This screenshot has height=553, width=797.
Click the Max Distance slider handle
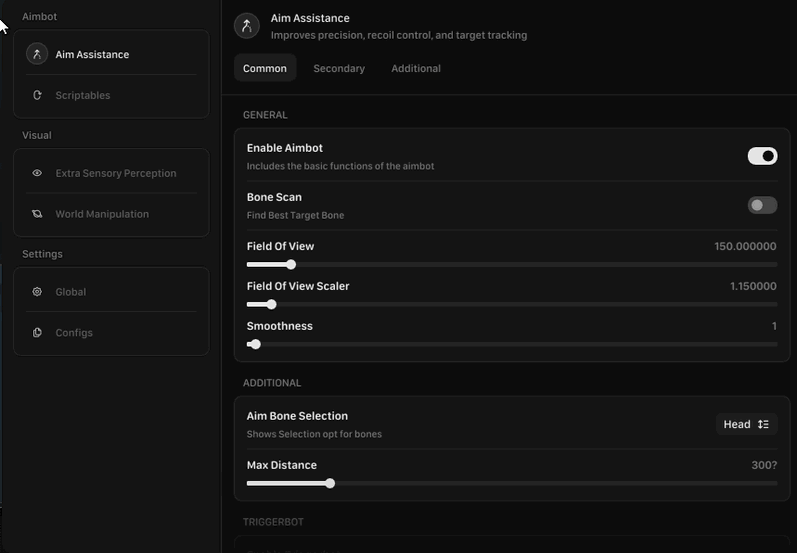click(330, 483)
